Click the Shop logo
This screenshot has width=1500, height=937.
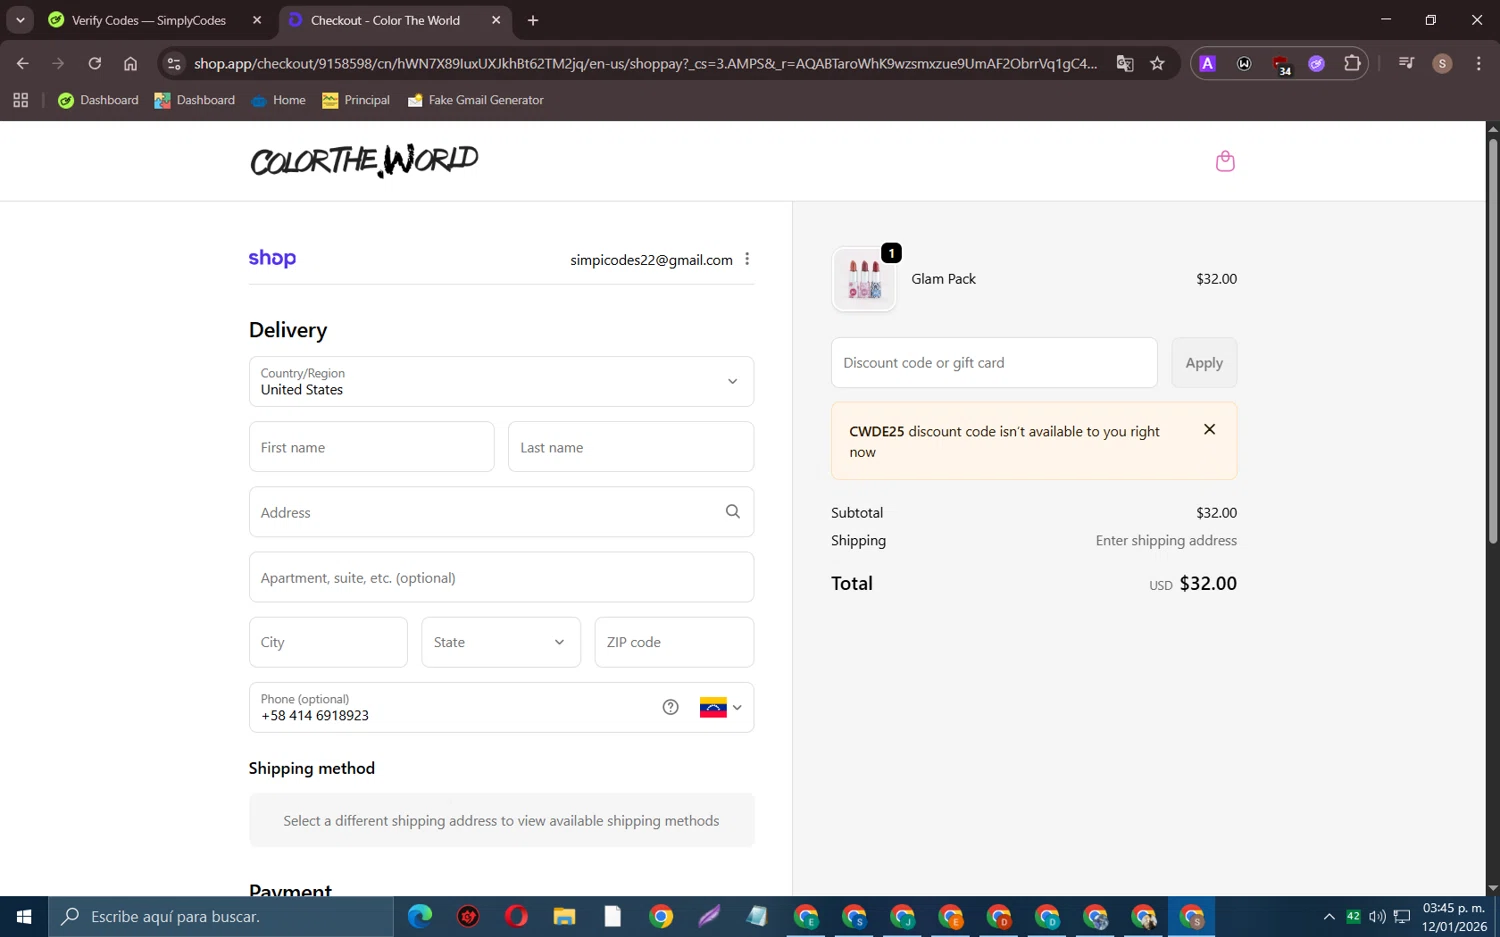[x=272, y=258]
